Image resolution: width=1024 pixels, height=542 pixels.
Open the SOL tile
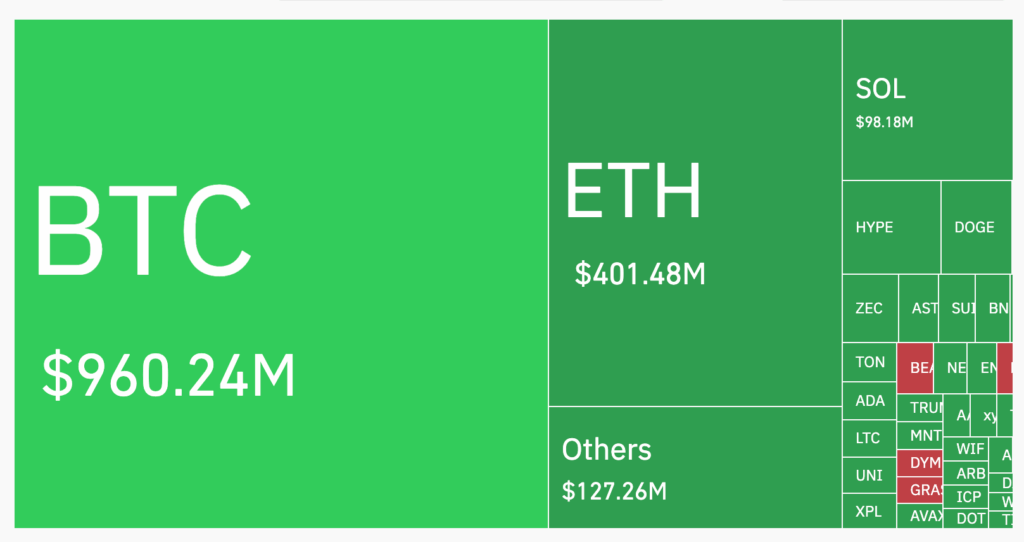click(x=927, y=100)
